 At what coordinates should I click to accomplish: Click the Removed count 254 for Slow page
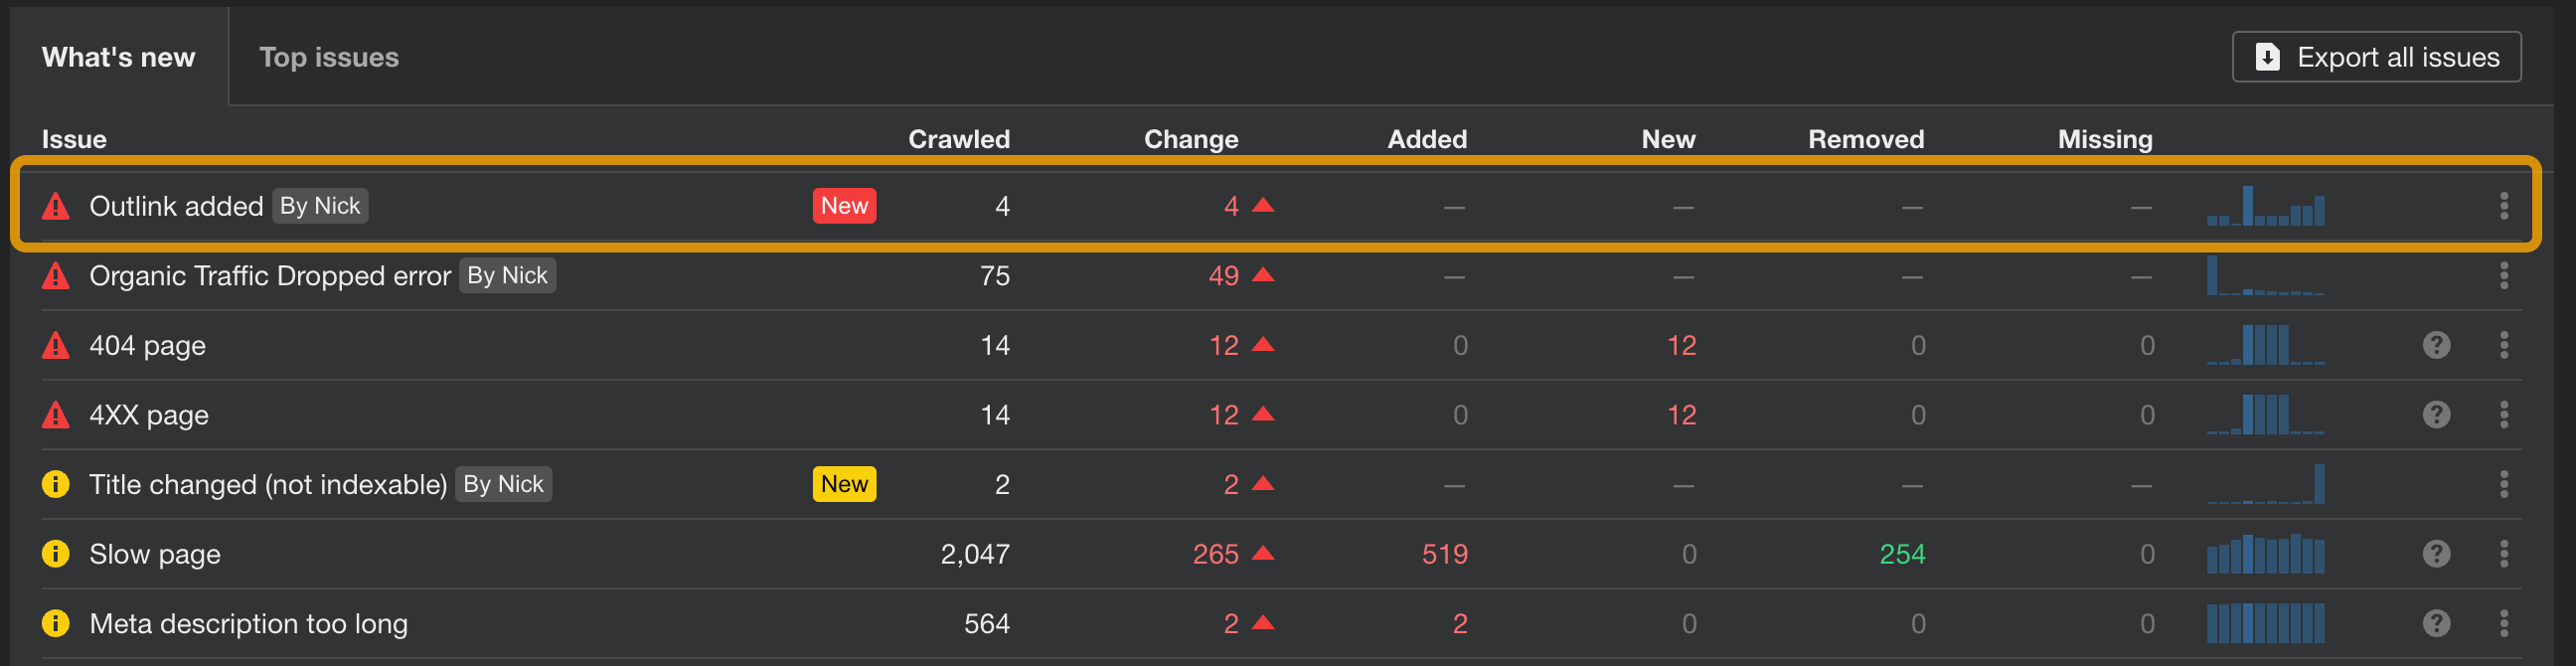[1901, 554]
